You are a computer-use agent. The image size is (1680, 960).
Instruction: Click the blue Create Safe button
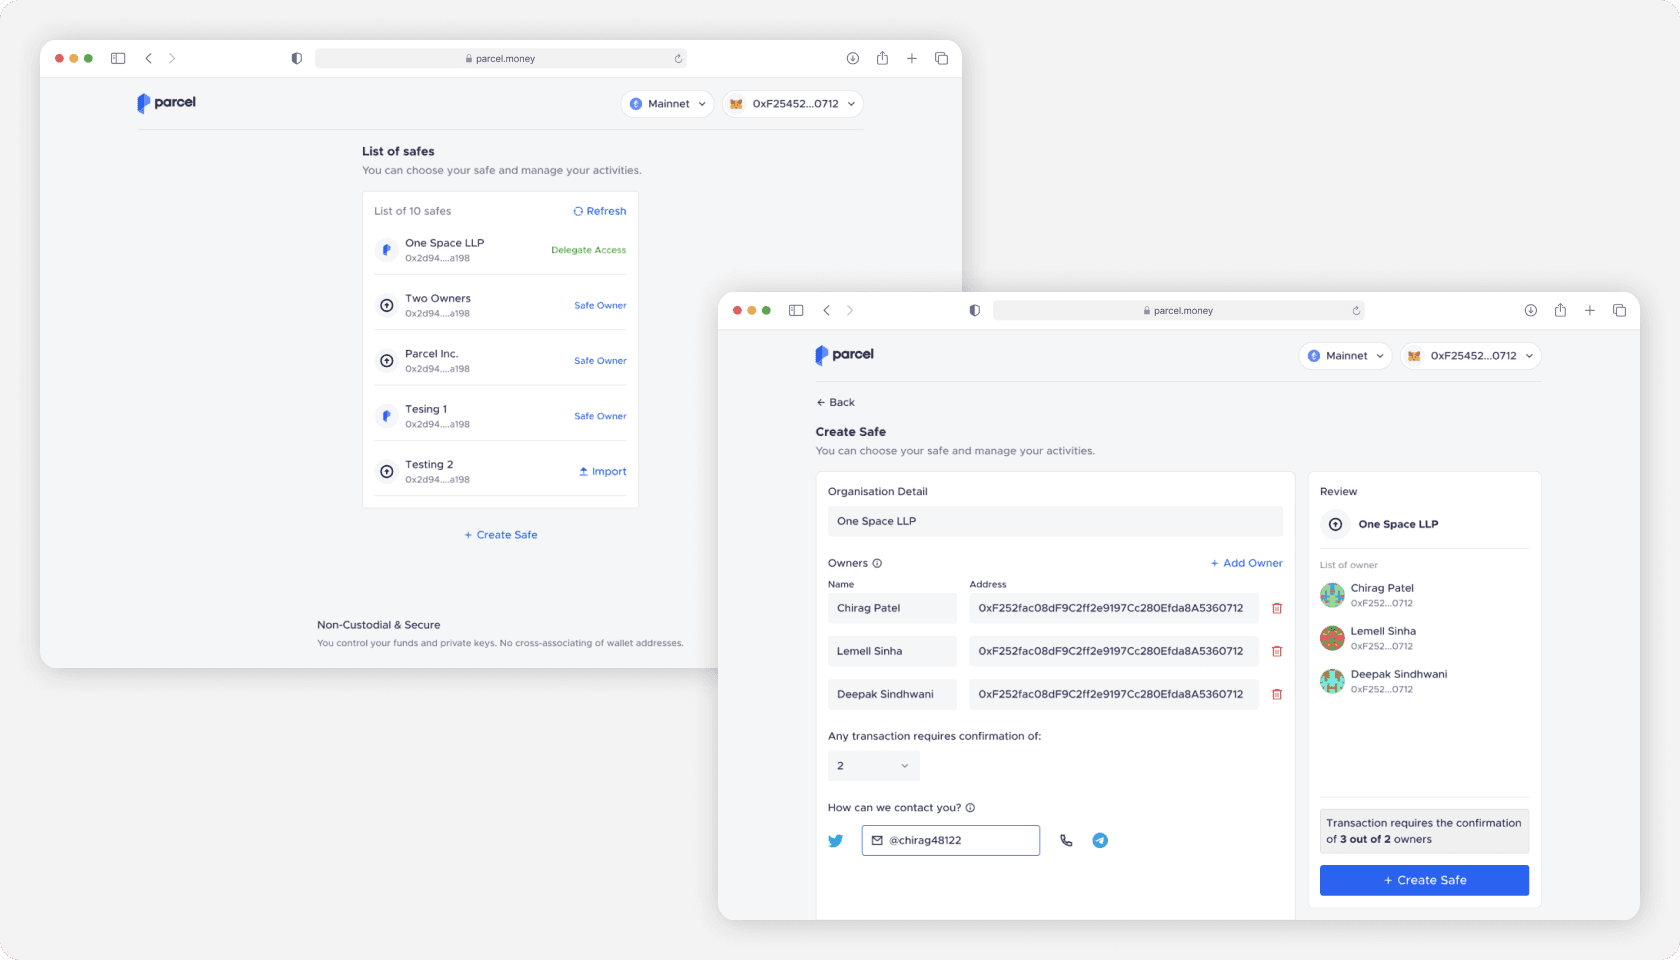pos(1424,880)
